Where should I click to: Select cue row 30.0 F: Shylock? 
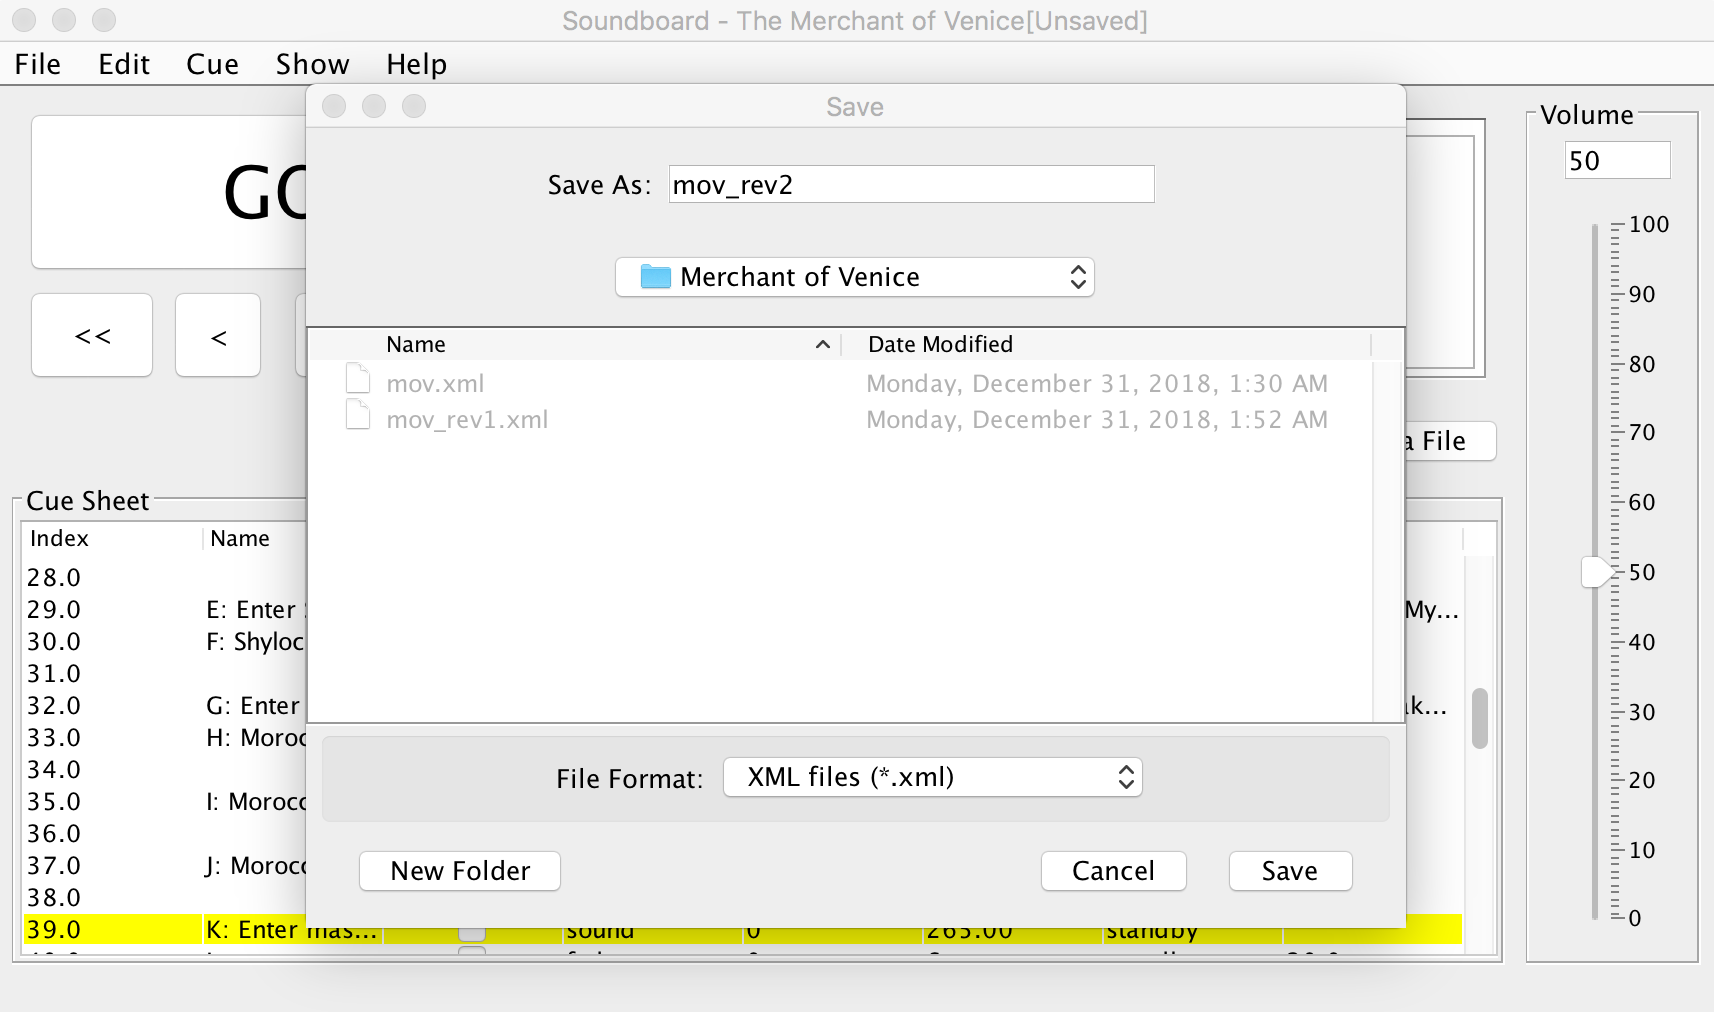click(164, 642)
